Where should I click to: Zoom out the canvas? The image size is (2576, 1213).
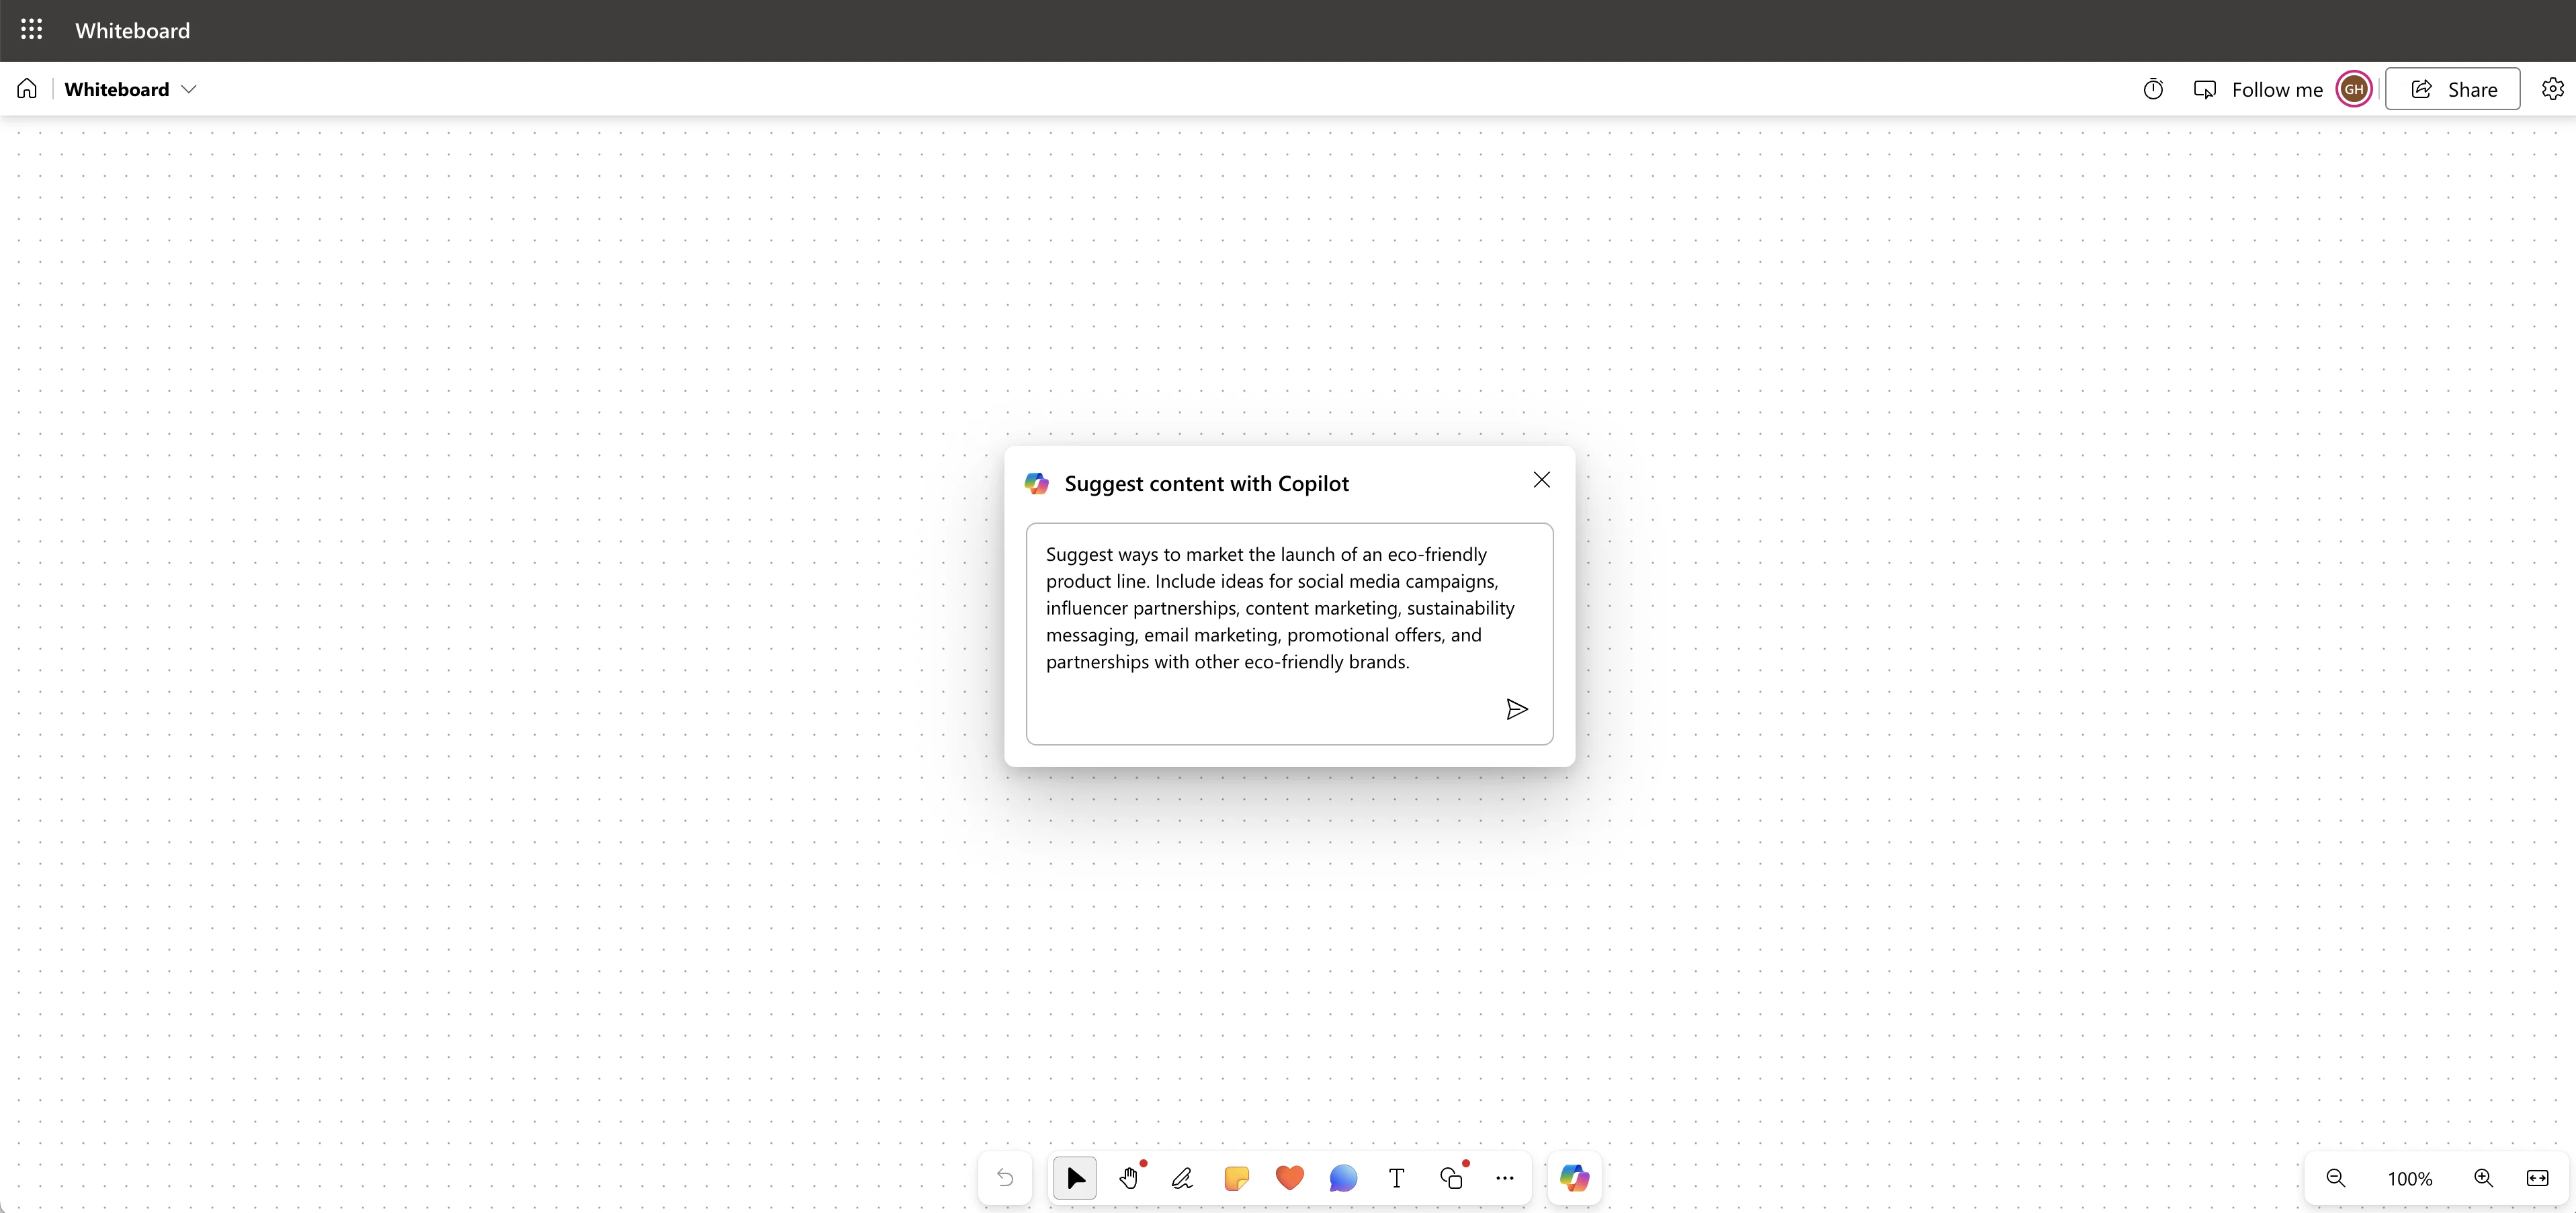(2335, 1178)
